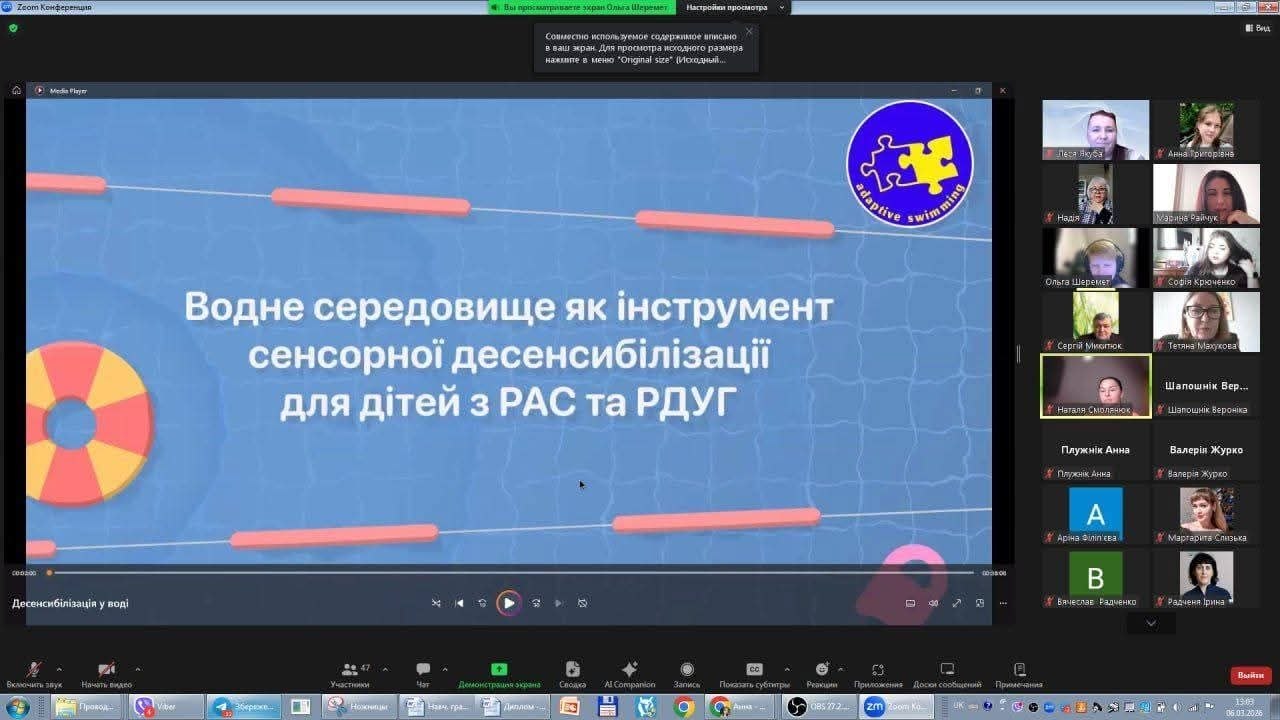
Task: Start recording with the Запись icon
Action: click(687, 671)
